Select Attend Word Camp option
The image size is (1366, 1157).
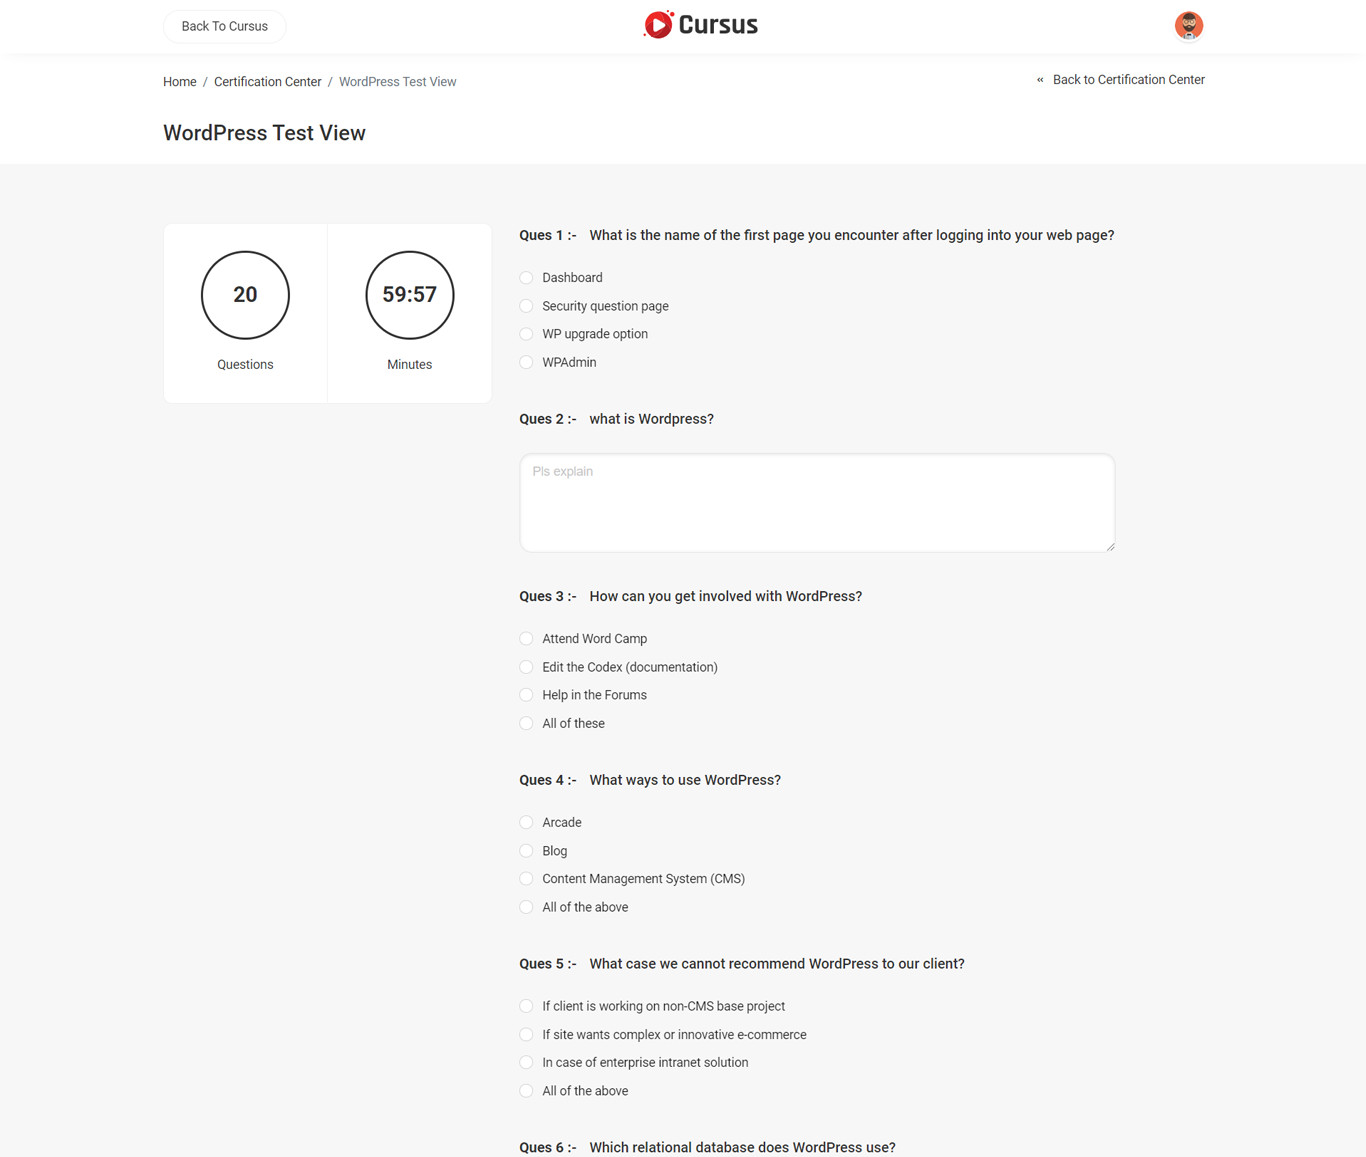click(x=527, y=639)
